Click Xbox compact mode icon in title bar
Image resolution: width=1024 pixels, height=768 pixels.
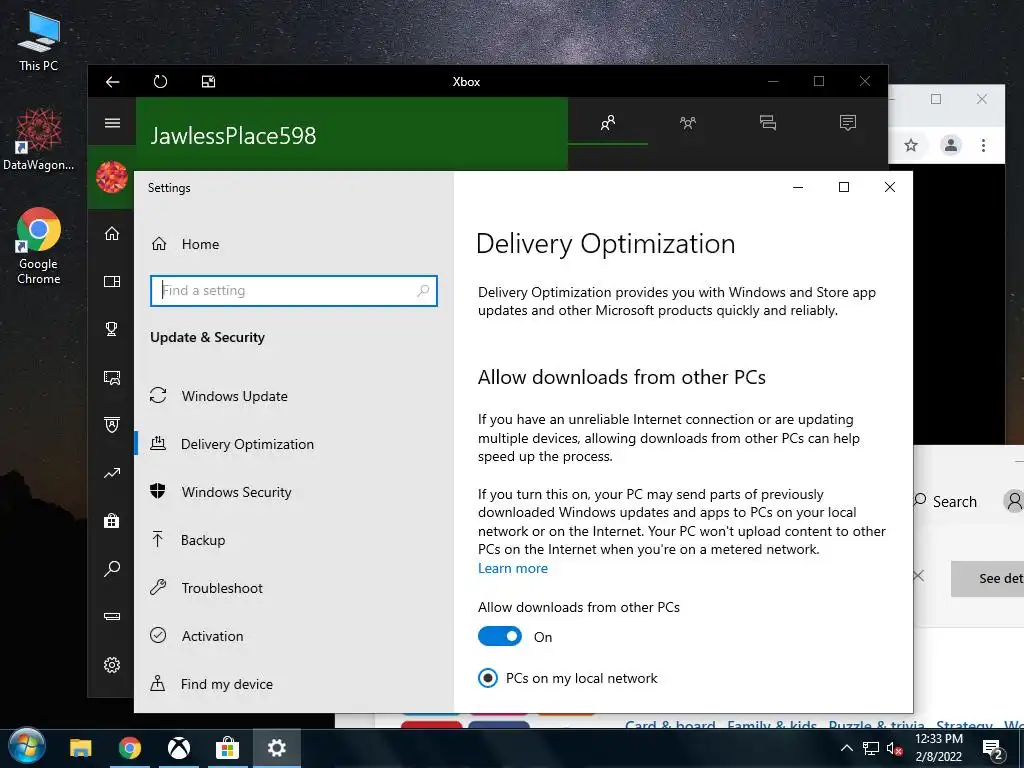tap(208, 82)
